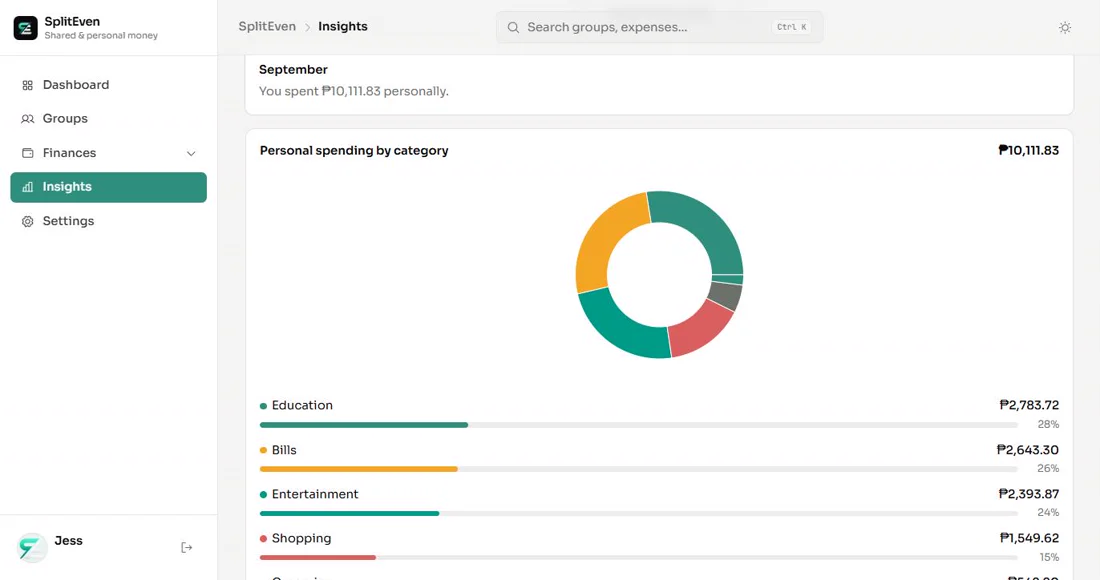Click the ₱2,783.72 Education amount
The width and height of the screenshot is (1100, 580).
click(x=1029, y=405)
